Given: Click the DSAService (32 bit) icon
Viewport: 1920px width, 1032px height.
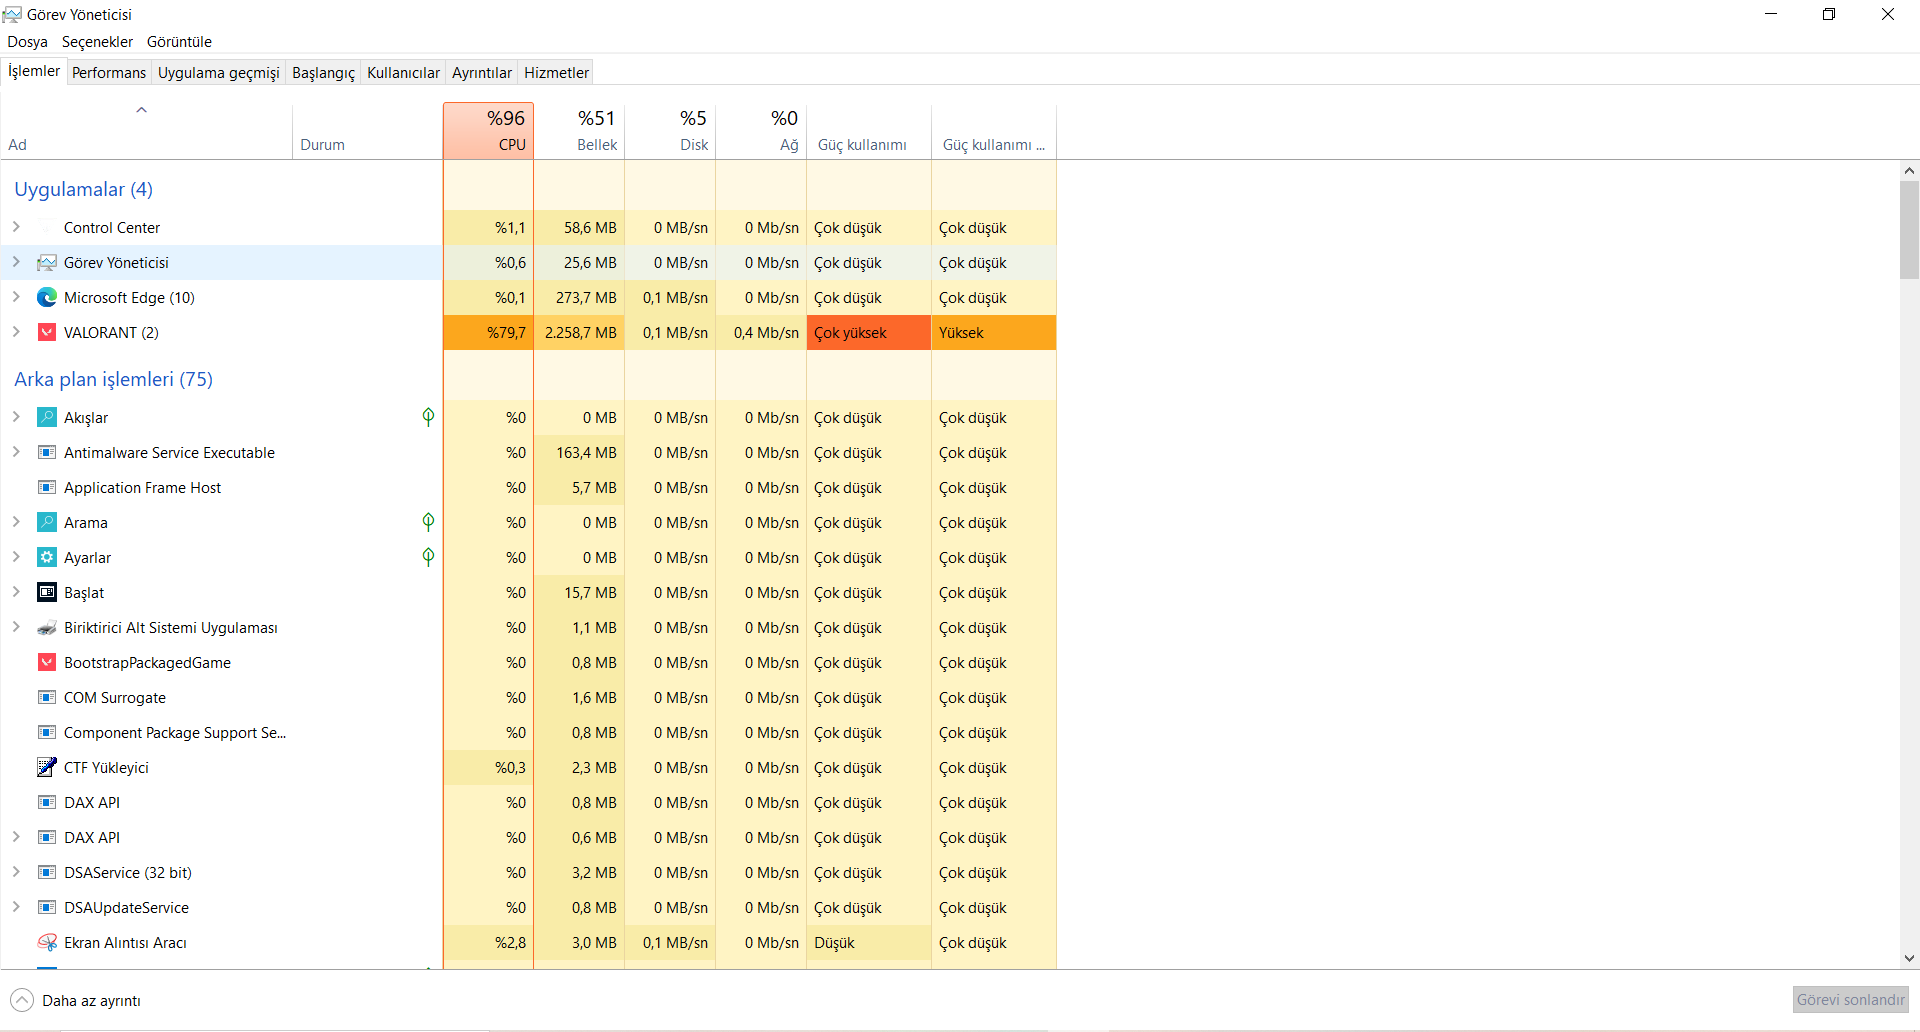Looking at the screenshot, I should (x=47, y=873).
